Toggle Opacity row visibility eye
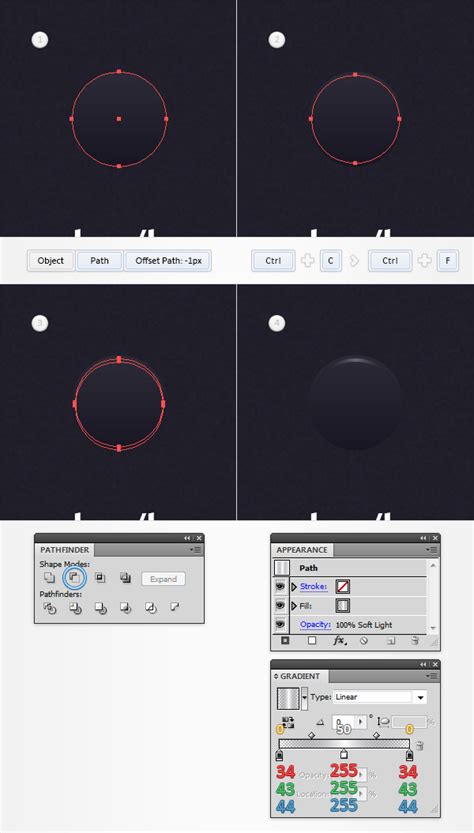This screenshot has width=474, height=833. pos(280,624)
